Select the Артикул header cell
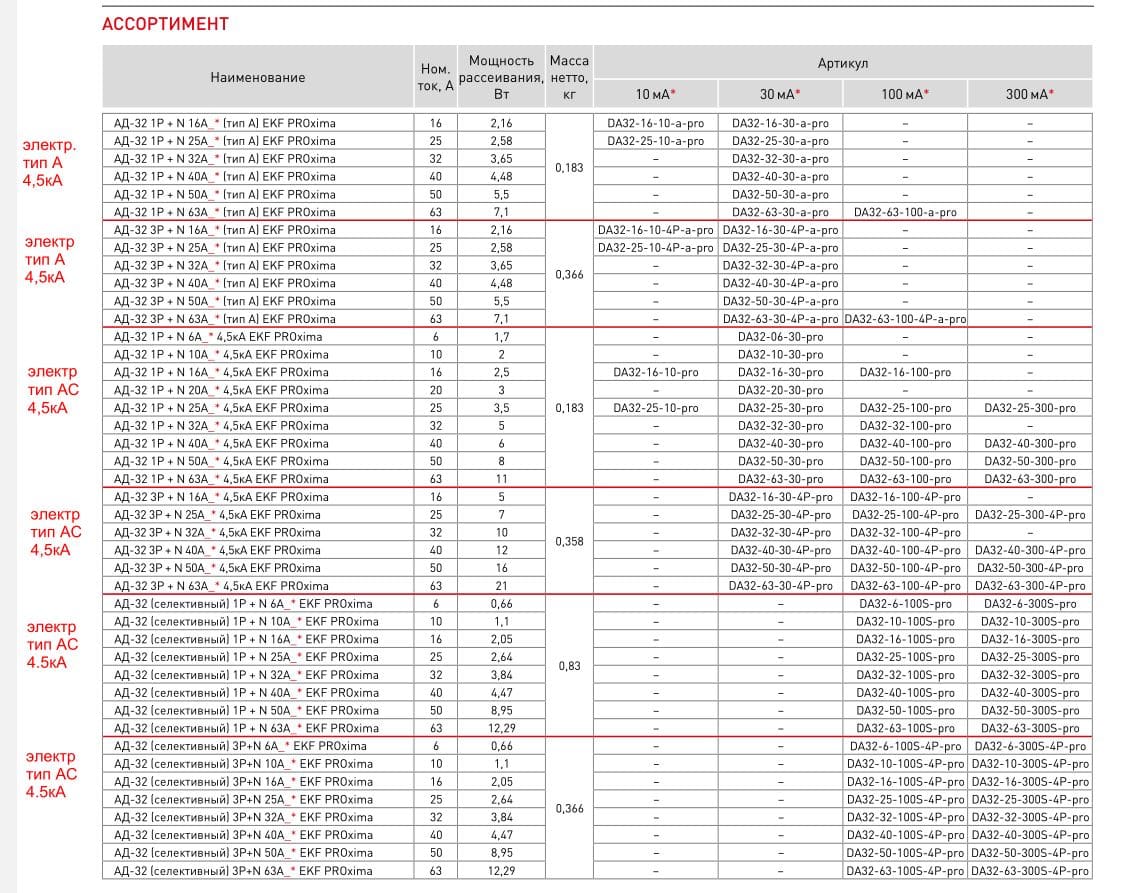The height and width of the screenshot is (893, 1122). coord(842,63)
